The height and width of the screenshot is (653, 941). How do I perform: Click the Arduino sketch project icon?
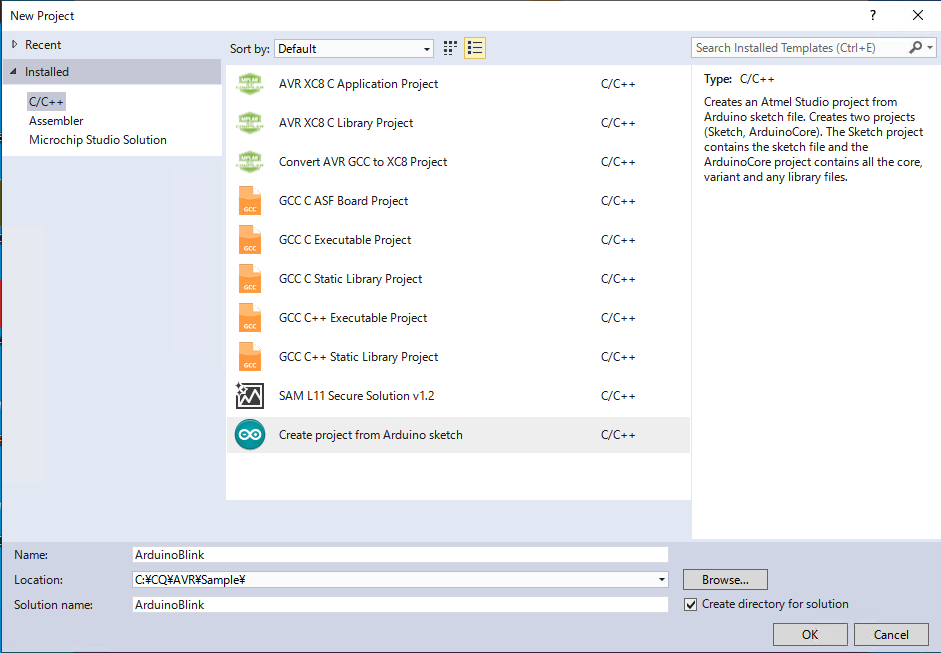(x=249, y=435)
